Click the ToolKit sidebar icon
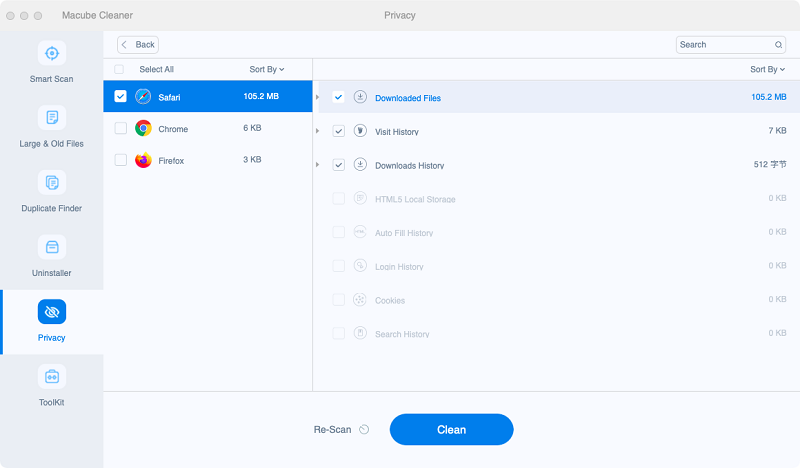This screenshot has width=800, height=468. tap(52, 377)
